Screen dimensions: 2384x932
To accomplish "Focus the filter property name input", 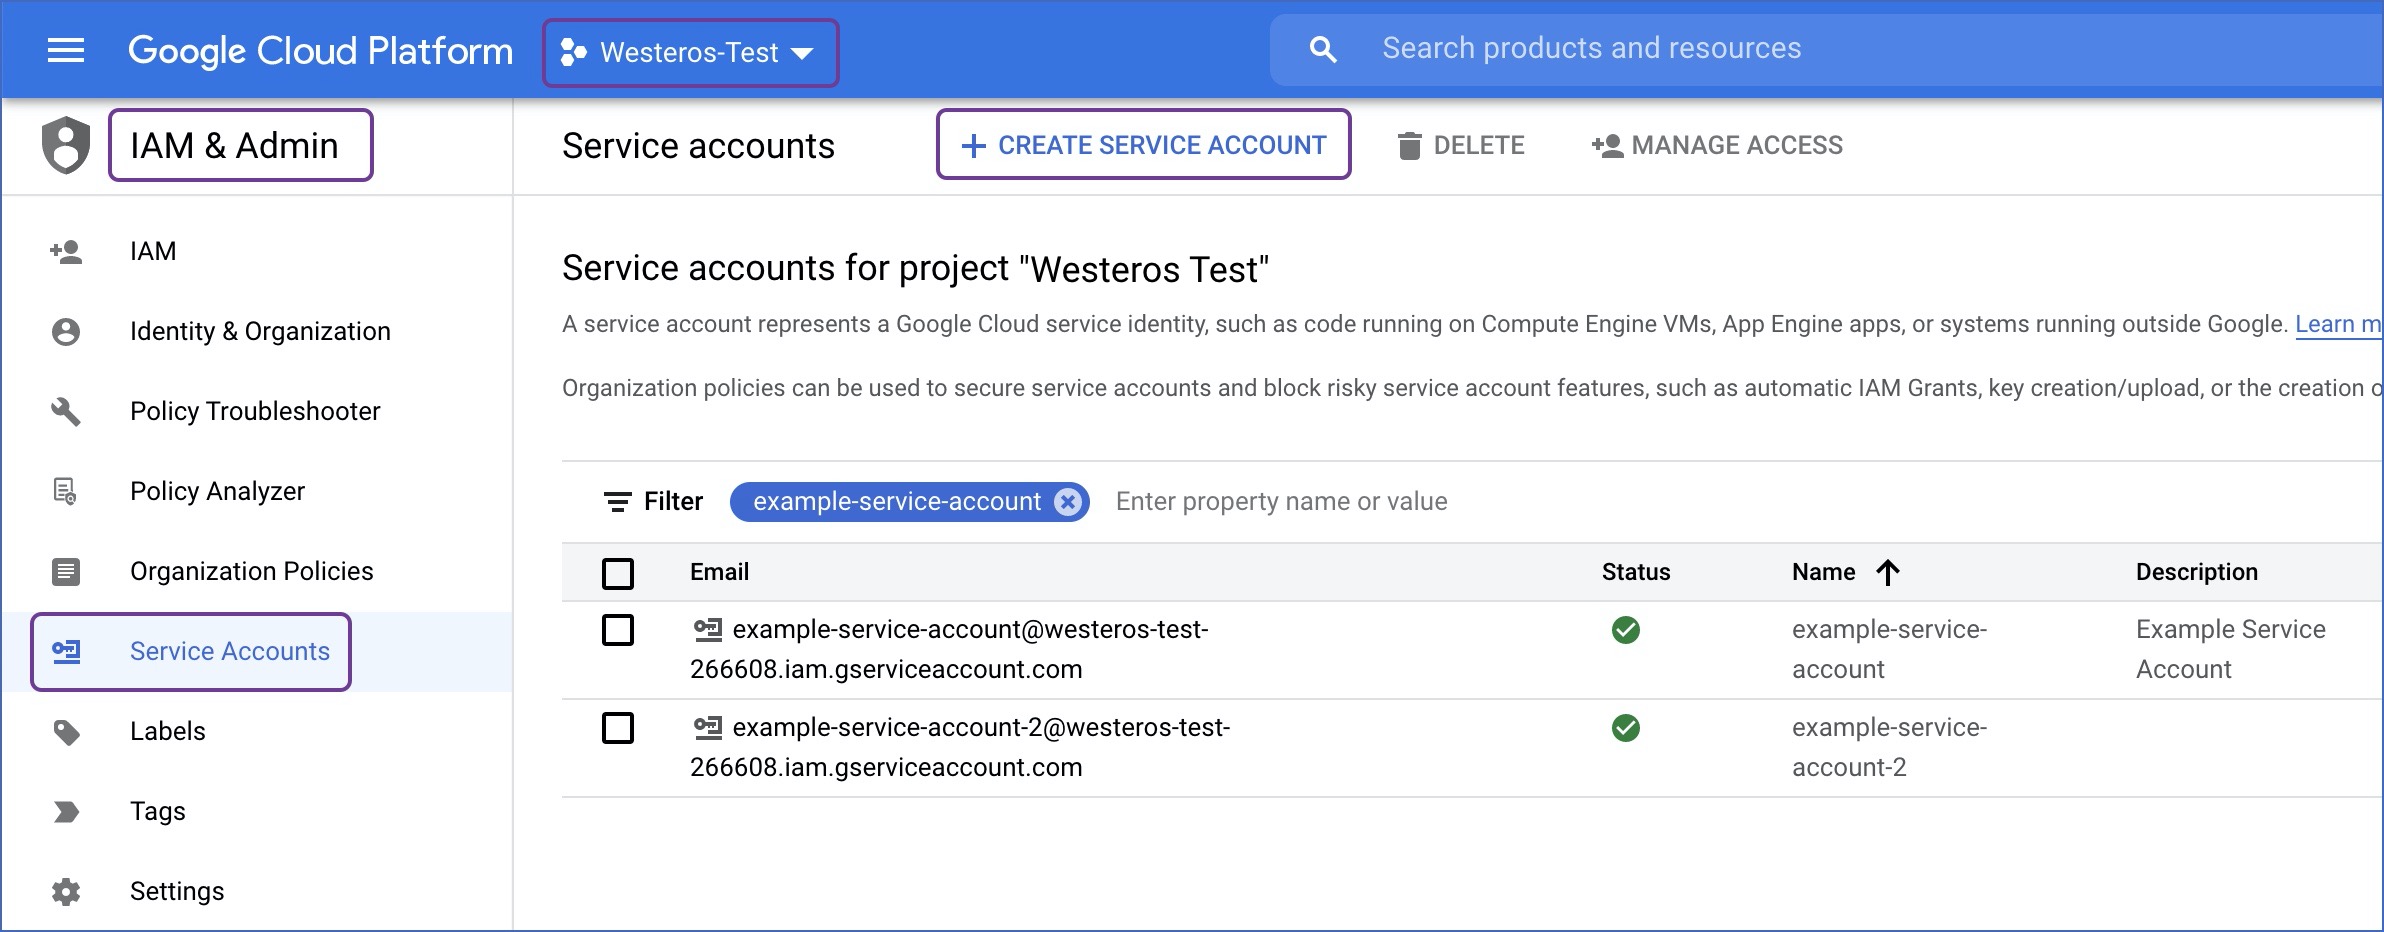I will click(1281, 501).
